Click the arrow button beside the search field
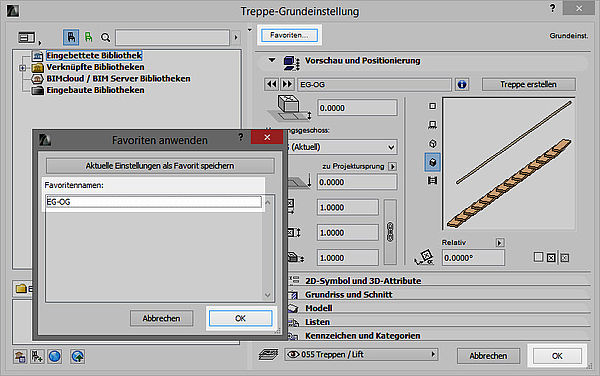 click(236, 37)
